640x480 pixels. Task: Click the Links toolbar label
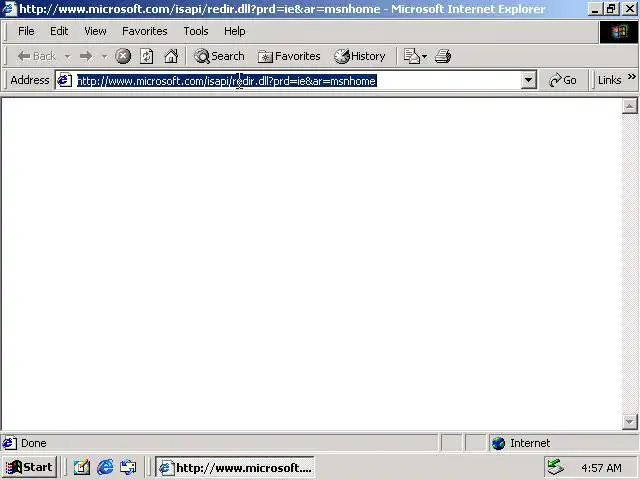[609, 80]
